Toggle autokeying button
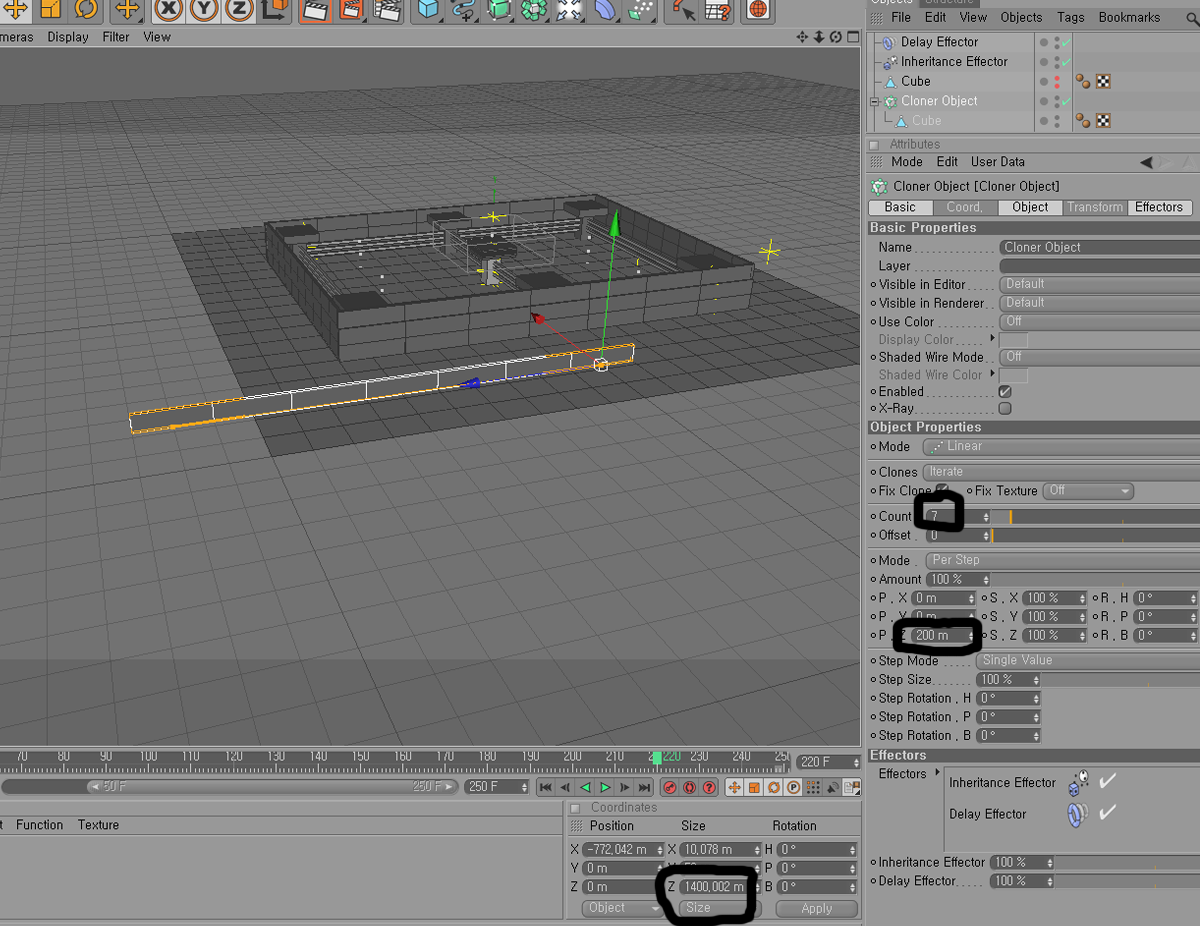Screen dimensions: 1200x926 click(x=690, y=788)
